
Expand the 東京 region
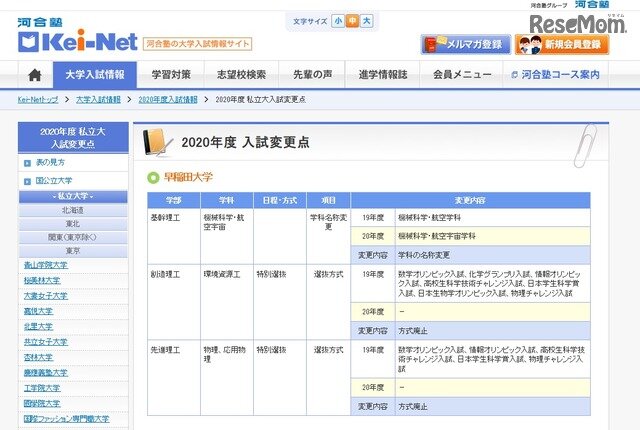click(73, 251)
